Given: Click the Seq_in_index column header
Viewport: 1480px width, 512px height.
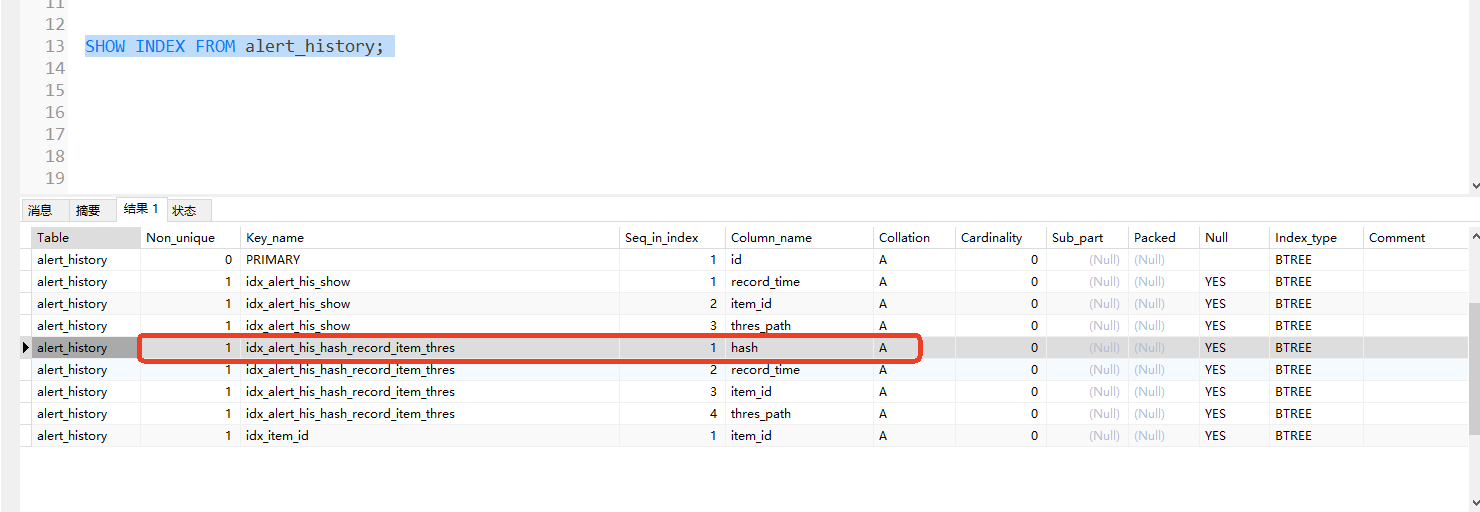Looking at the screenshot, I should 672,238.
